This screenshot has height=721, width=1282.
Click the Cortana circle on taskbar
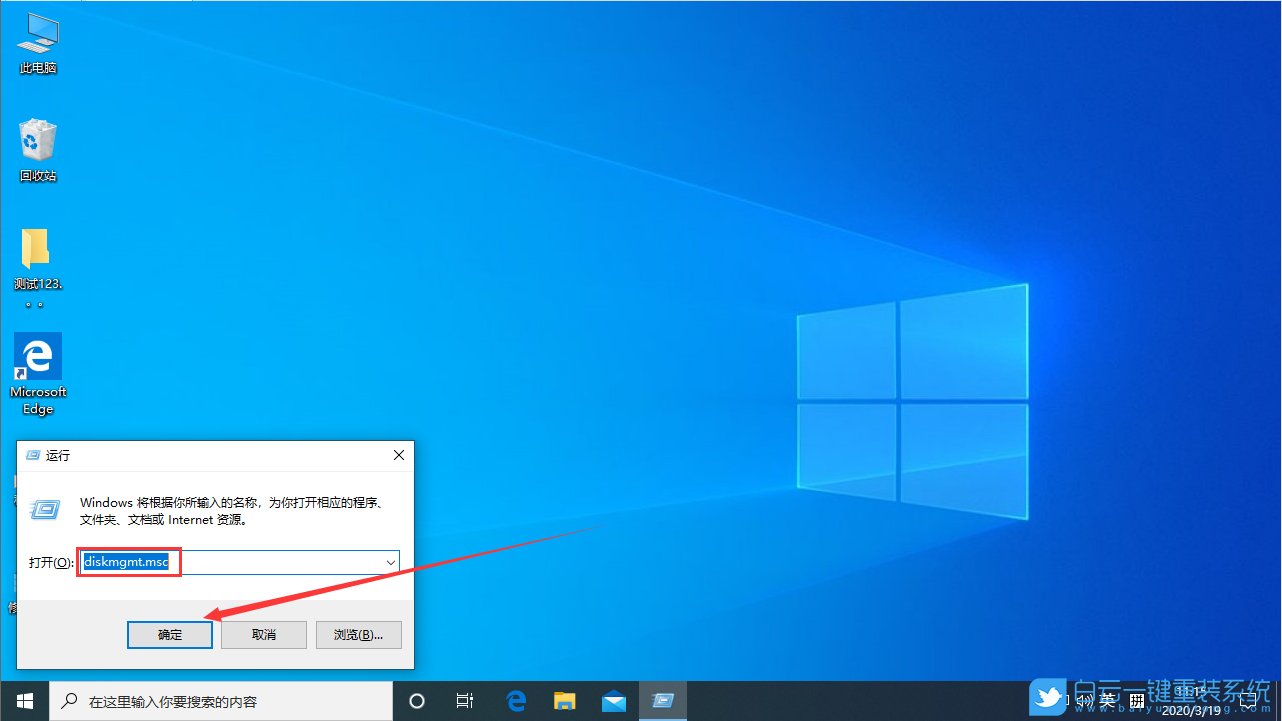(417, 700)
